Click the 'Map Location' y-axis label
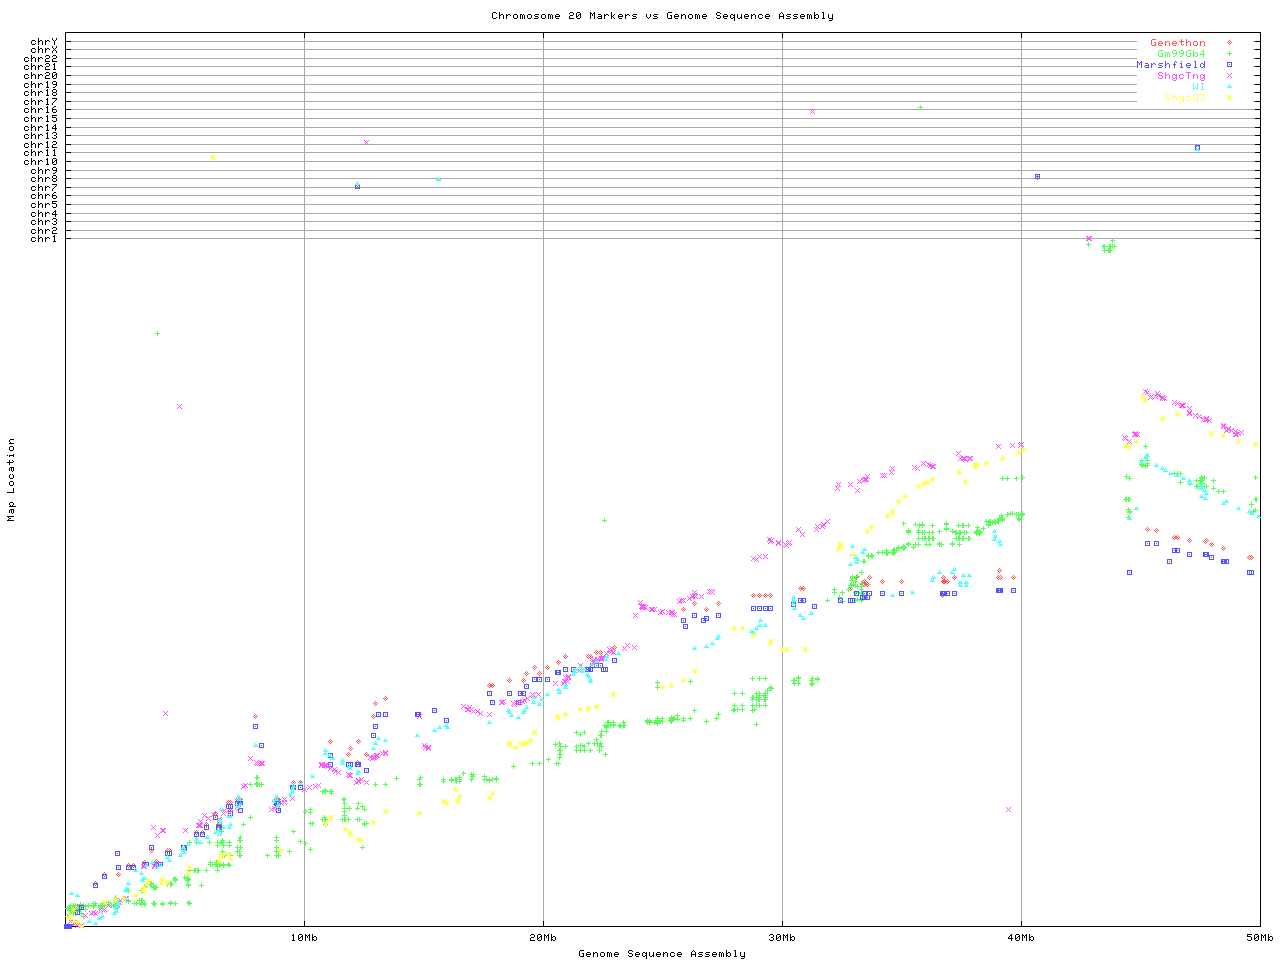The width and height of the screenshot is (1280, 960). click(12, 480)
